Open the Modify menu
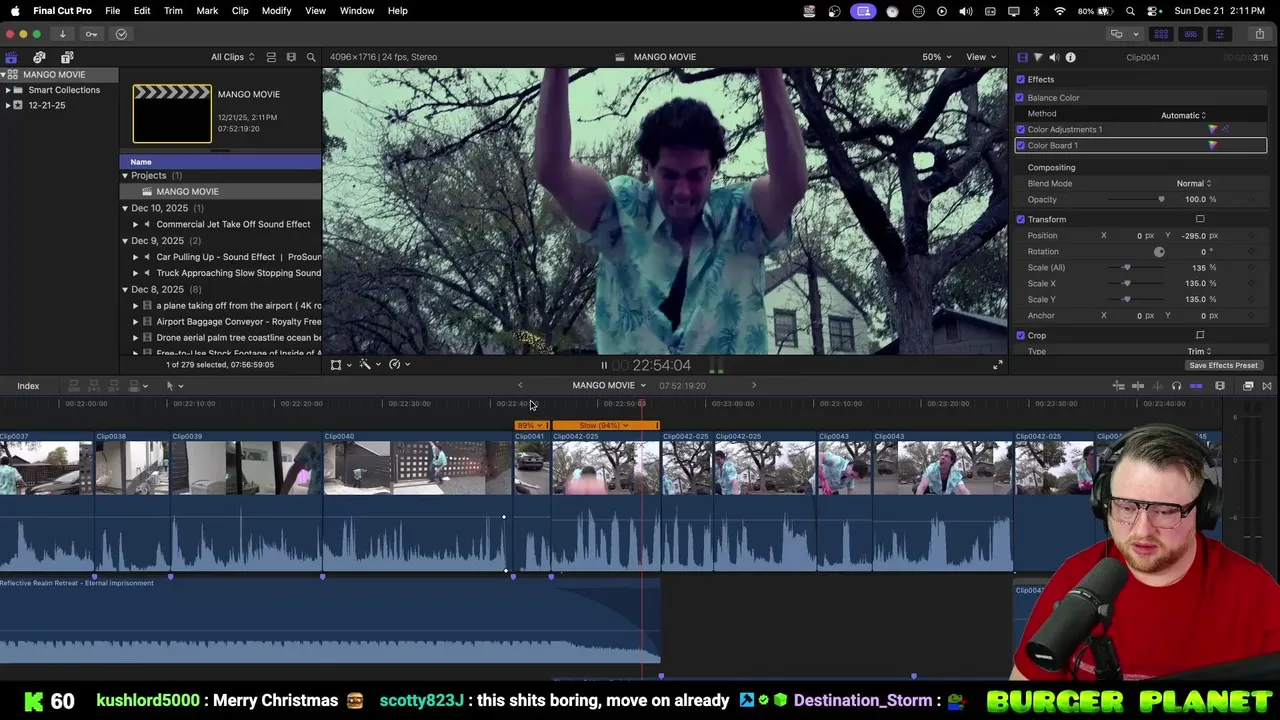Viewport: 1280px width, 720px height. pos(276,11)
